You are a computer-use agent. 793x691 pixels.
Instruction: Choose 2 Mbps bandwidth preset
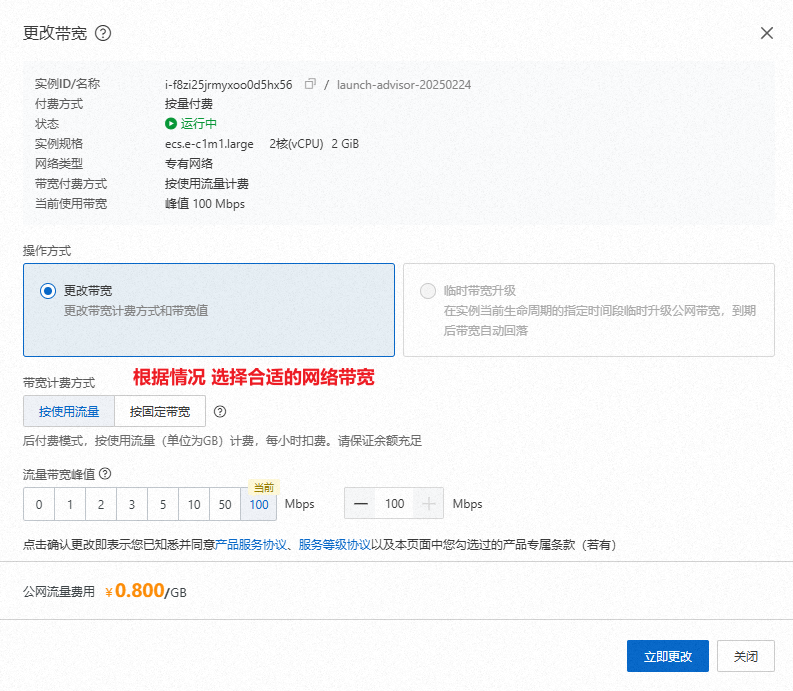pos(101,504)
